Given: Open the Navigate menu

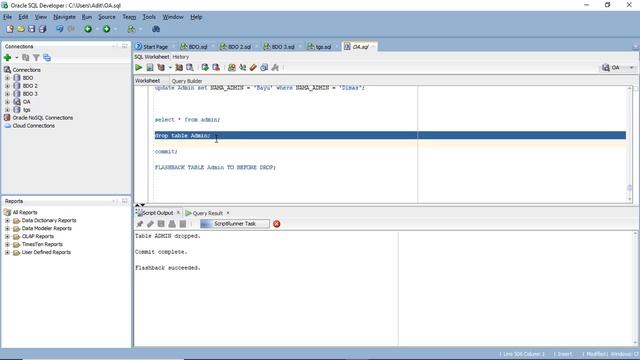Looking at the screenshot, I should (x=64, y=17).
